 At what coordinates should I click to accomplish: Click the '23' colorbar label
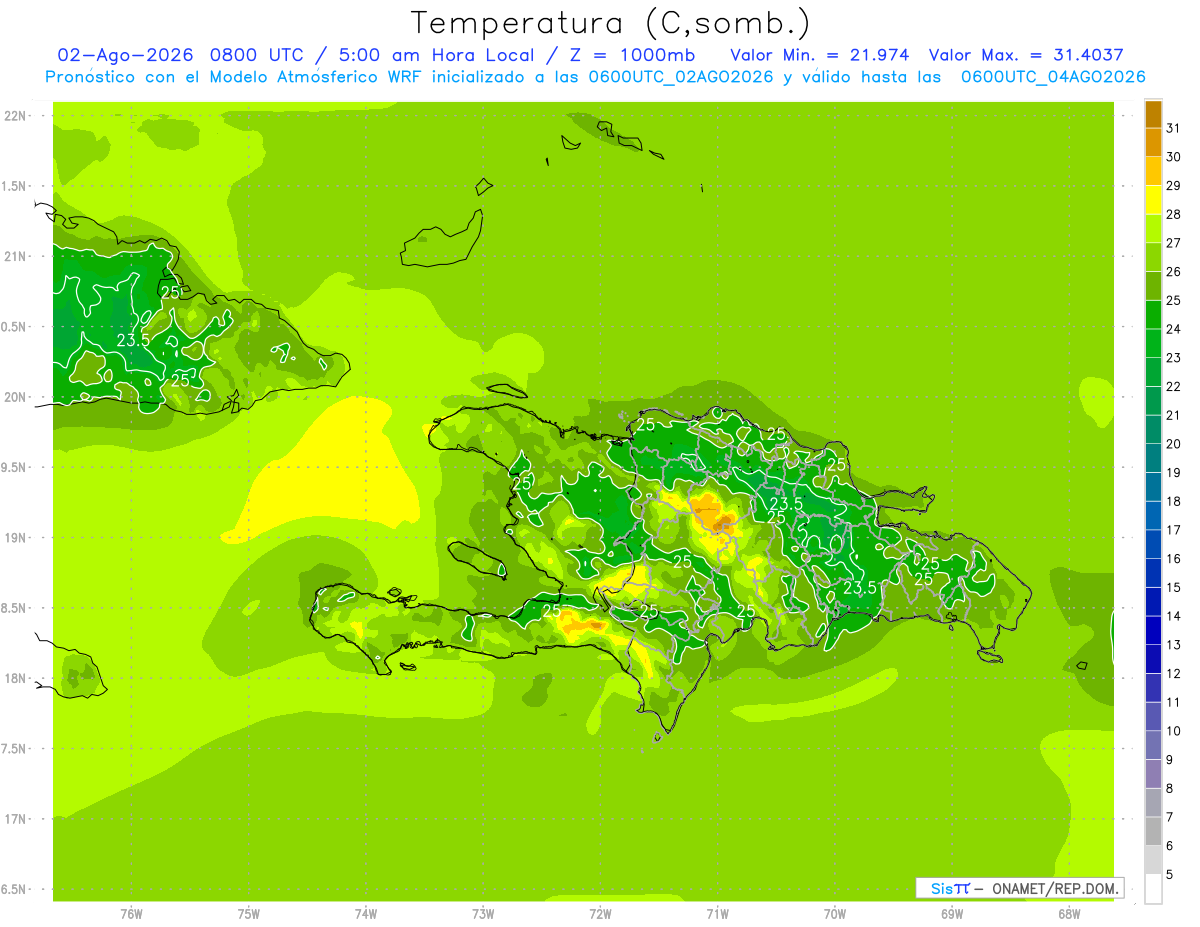1173,358
